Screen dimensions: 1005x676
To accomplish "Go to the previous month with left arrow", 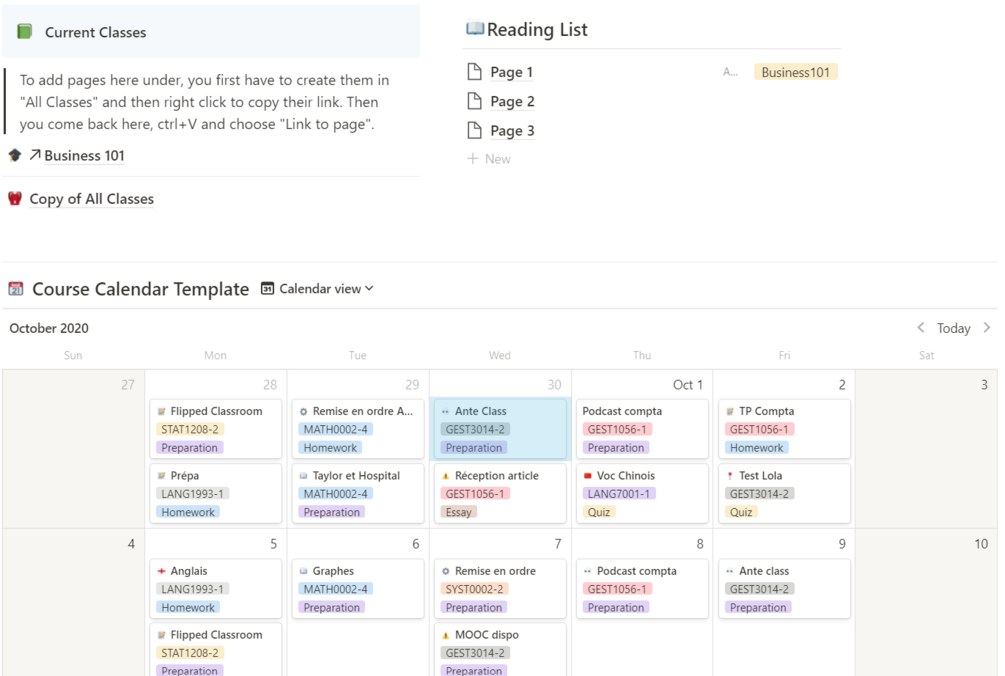I will [x=921, y=328].
